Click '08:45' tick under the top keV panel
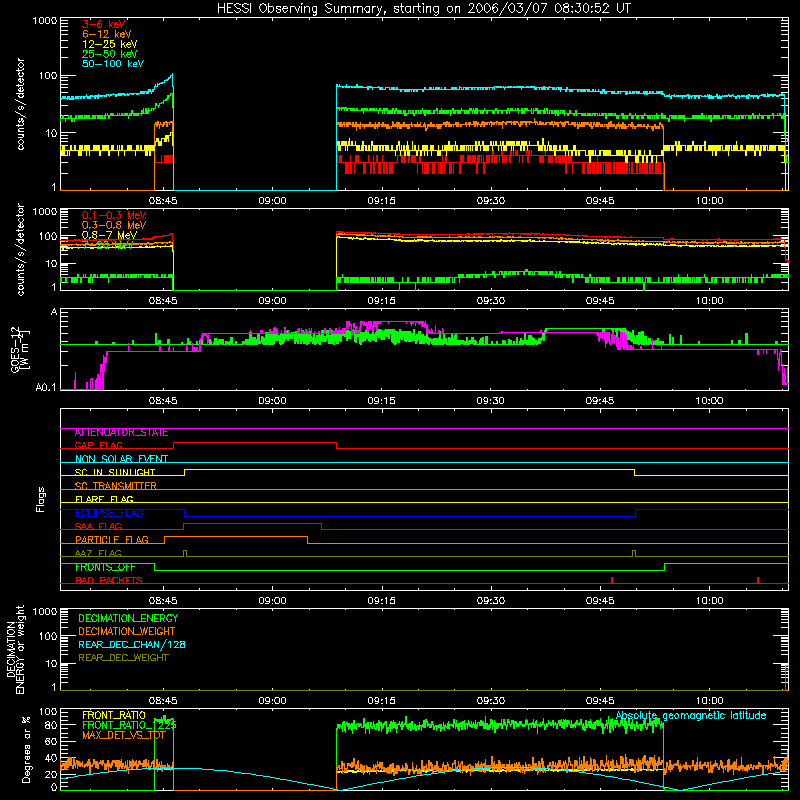Screen dimensions: 800x800 [163, 201]
